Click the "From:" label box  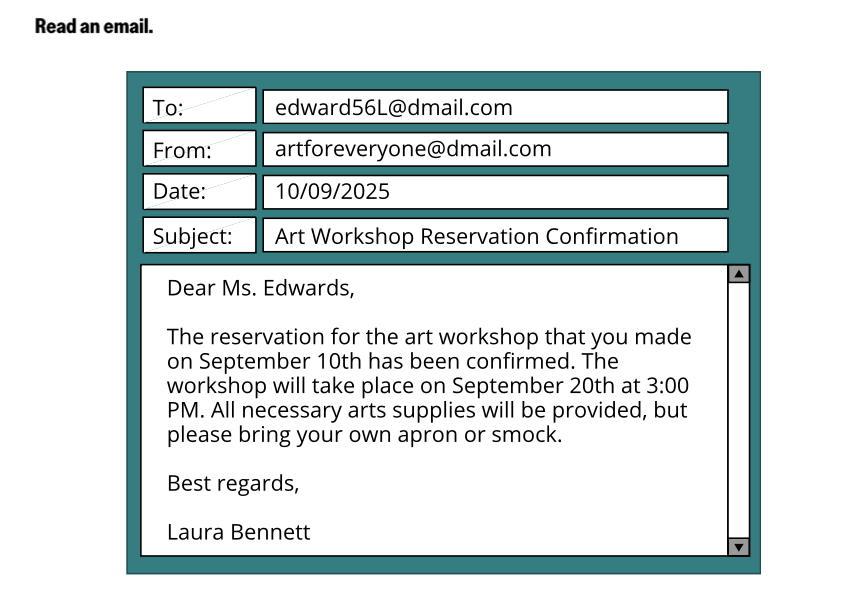point(199,149)
